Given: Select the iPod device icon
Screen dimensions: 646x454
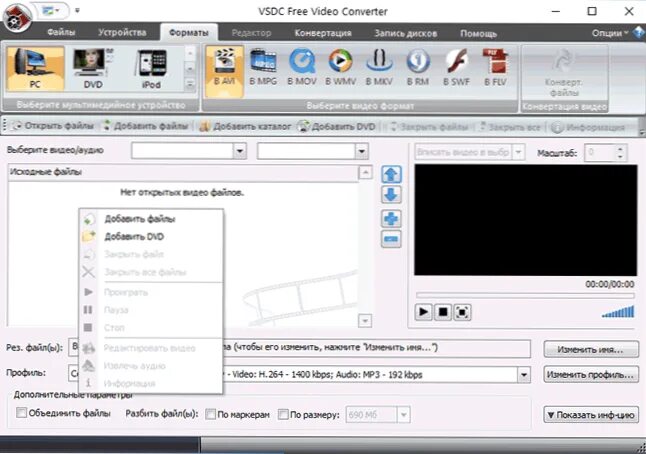Looking at the screenshot, I should click(151, 68).
